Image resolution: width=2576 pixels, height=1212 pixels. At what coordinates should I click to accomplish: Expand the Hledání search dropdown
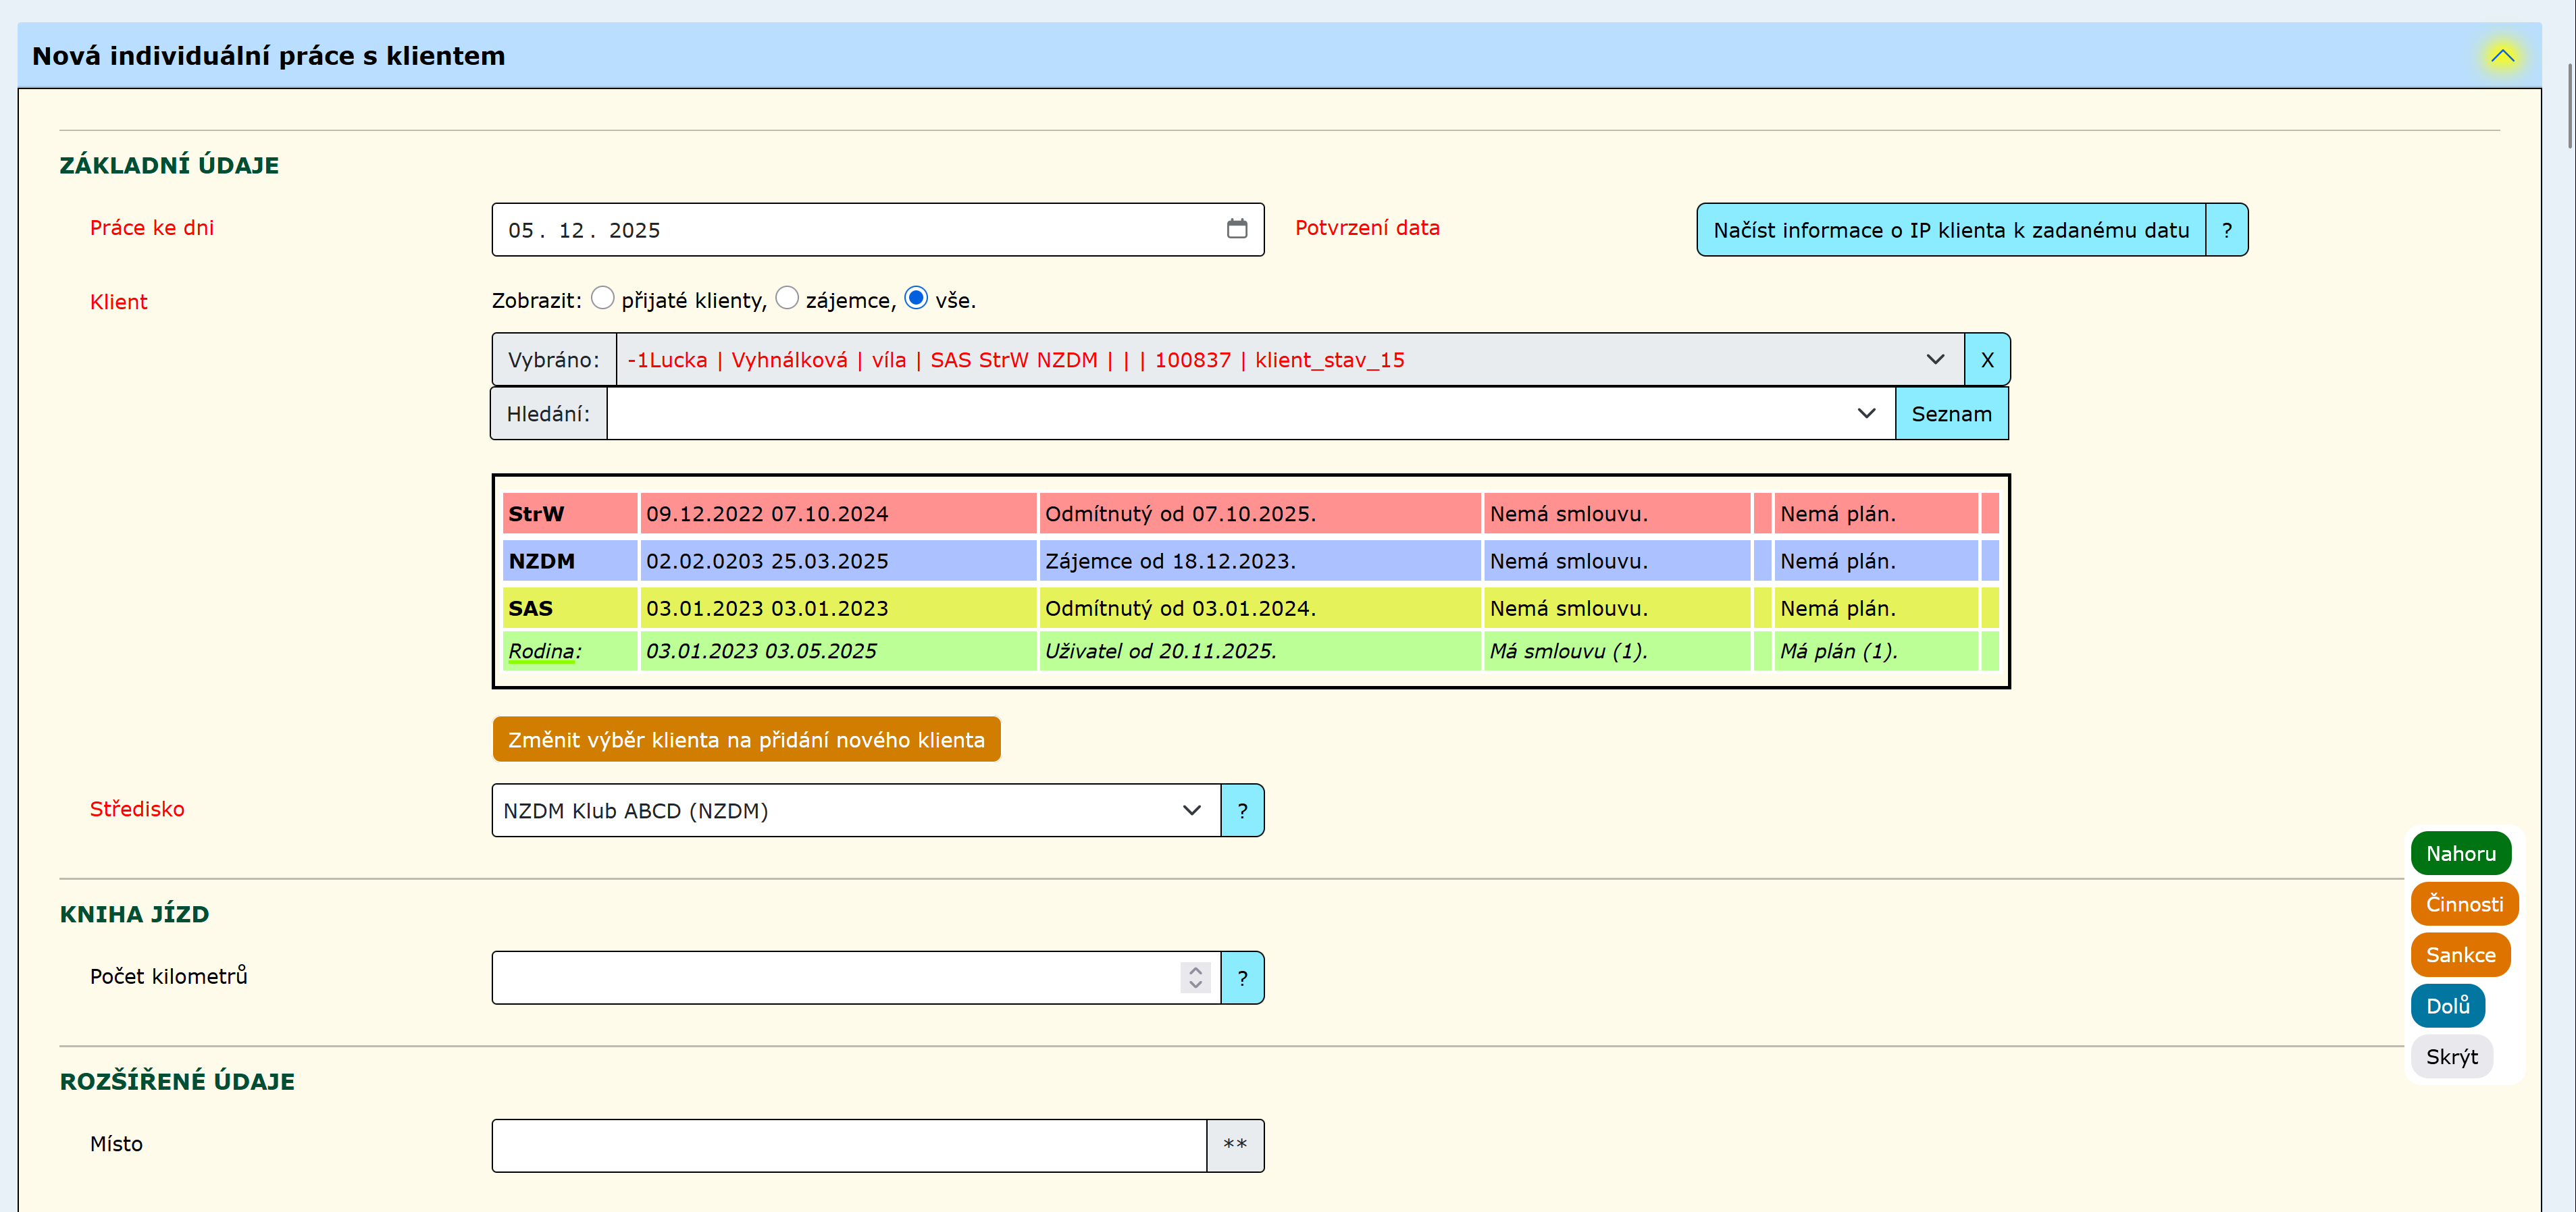click(x=1865, y=414)
